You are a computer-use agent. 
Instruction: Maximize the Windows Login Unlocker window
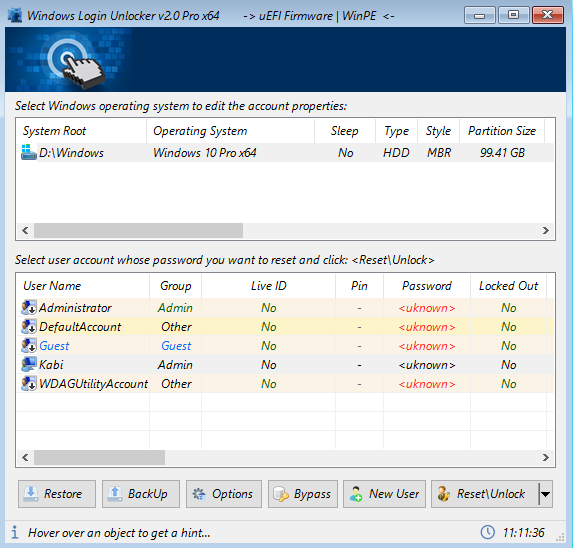click(513, 15)
